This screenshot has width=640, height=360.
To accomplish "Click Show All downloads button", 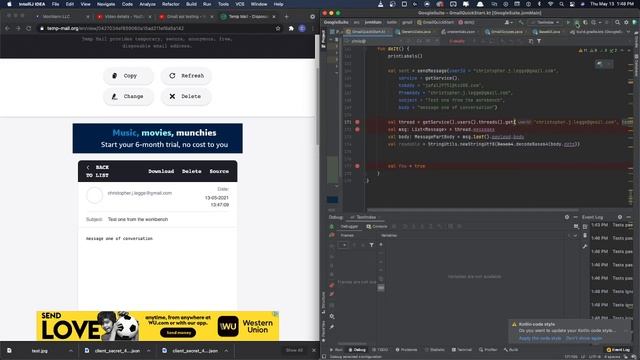I will (x=294, y=351).
